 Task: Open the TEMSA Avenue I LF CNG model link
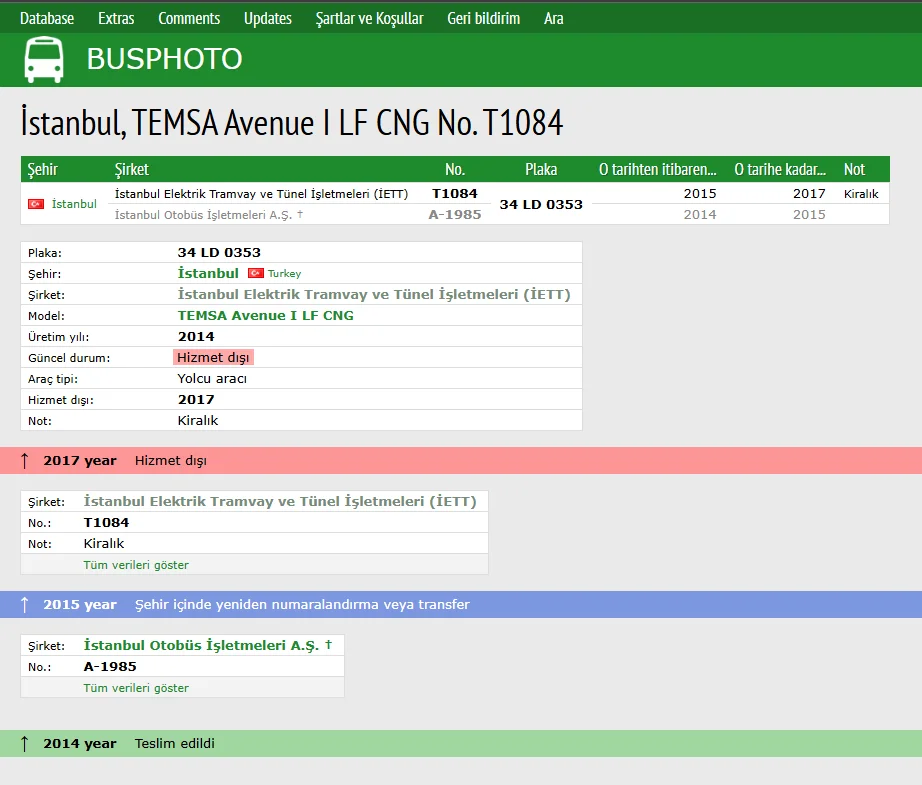tap(265, 315)
